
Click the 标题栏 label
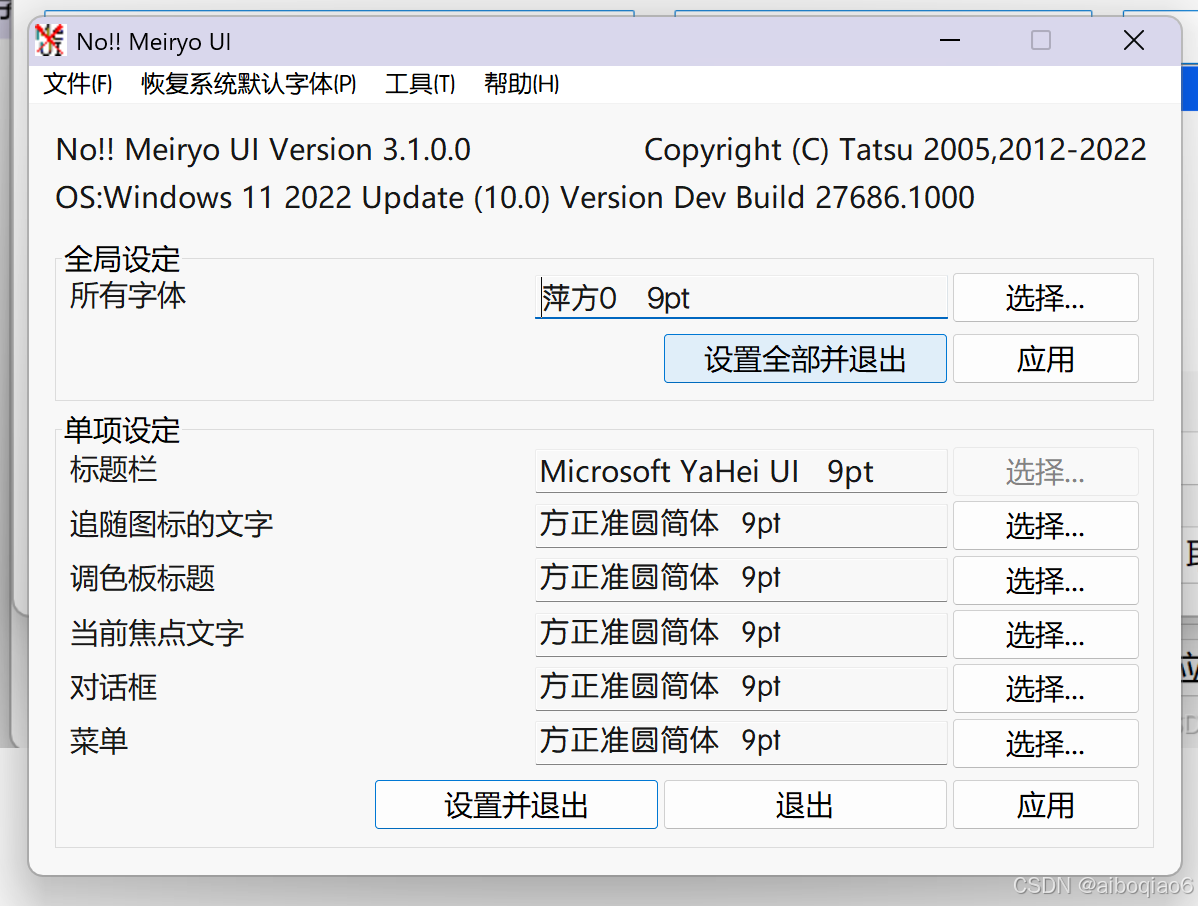click(x=113, y=469)
